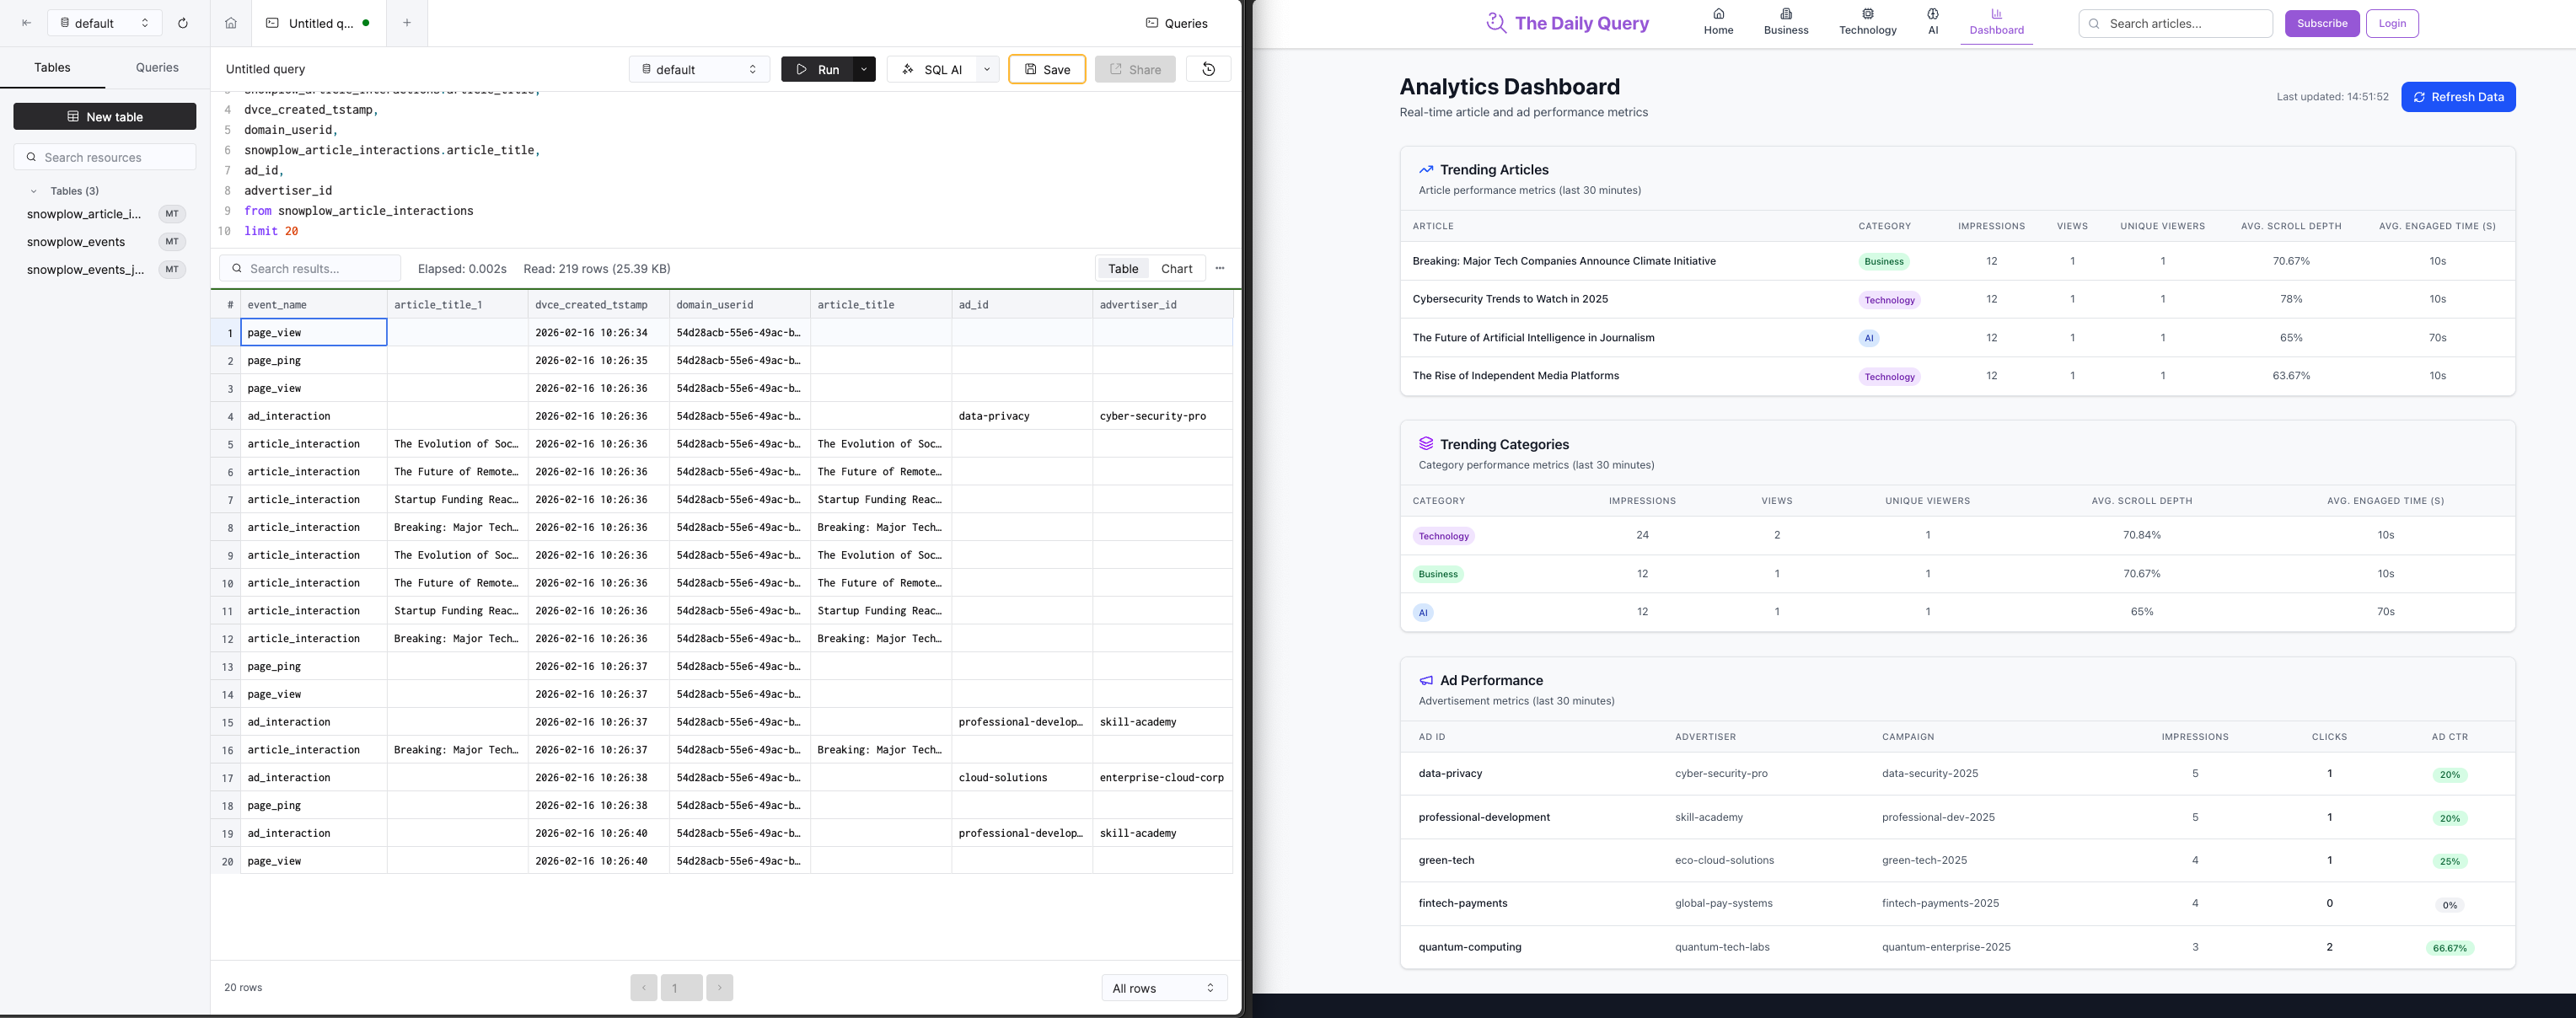Image resolution: width=2576 pixels, height=1018 pixels.
Task: Switch results to Chart view
Action: coord(1176,268)
